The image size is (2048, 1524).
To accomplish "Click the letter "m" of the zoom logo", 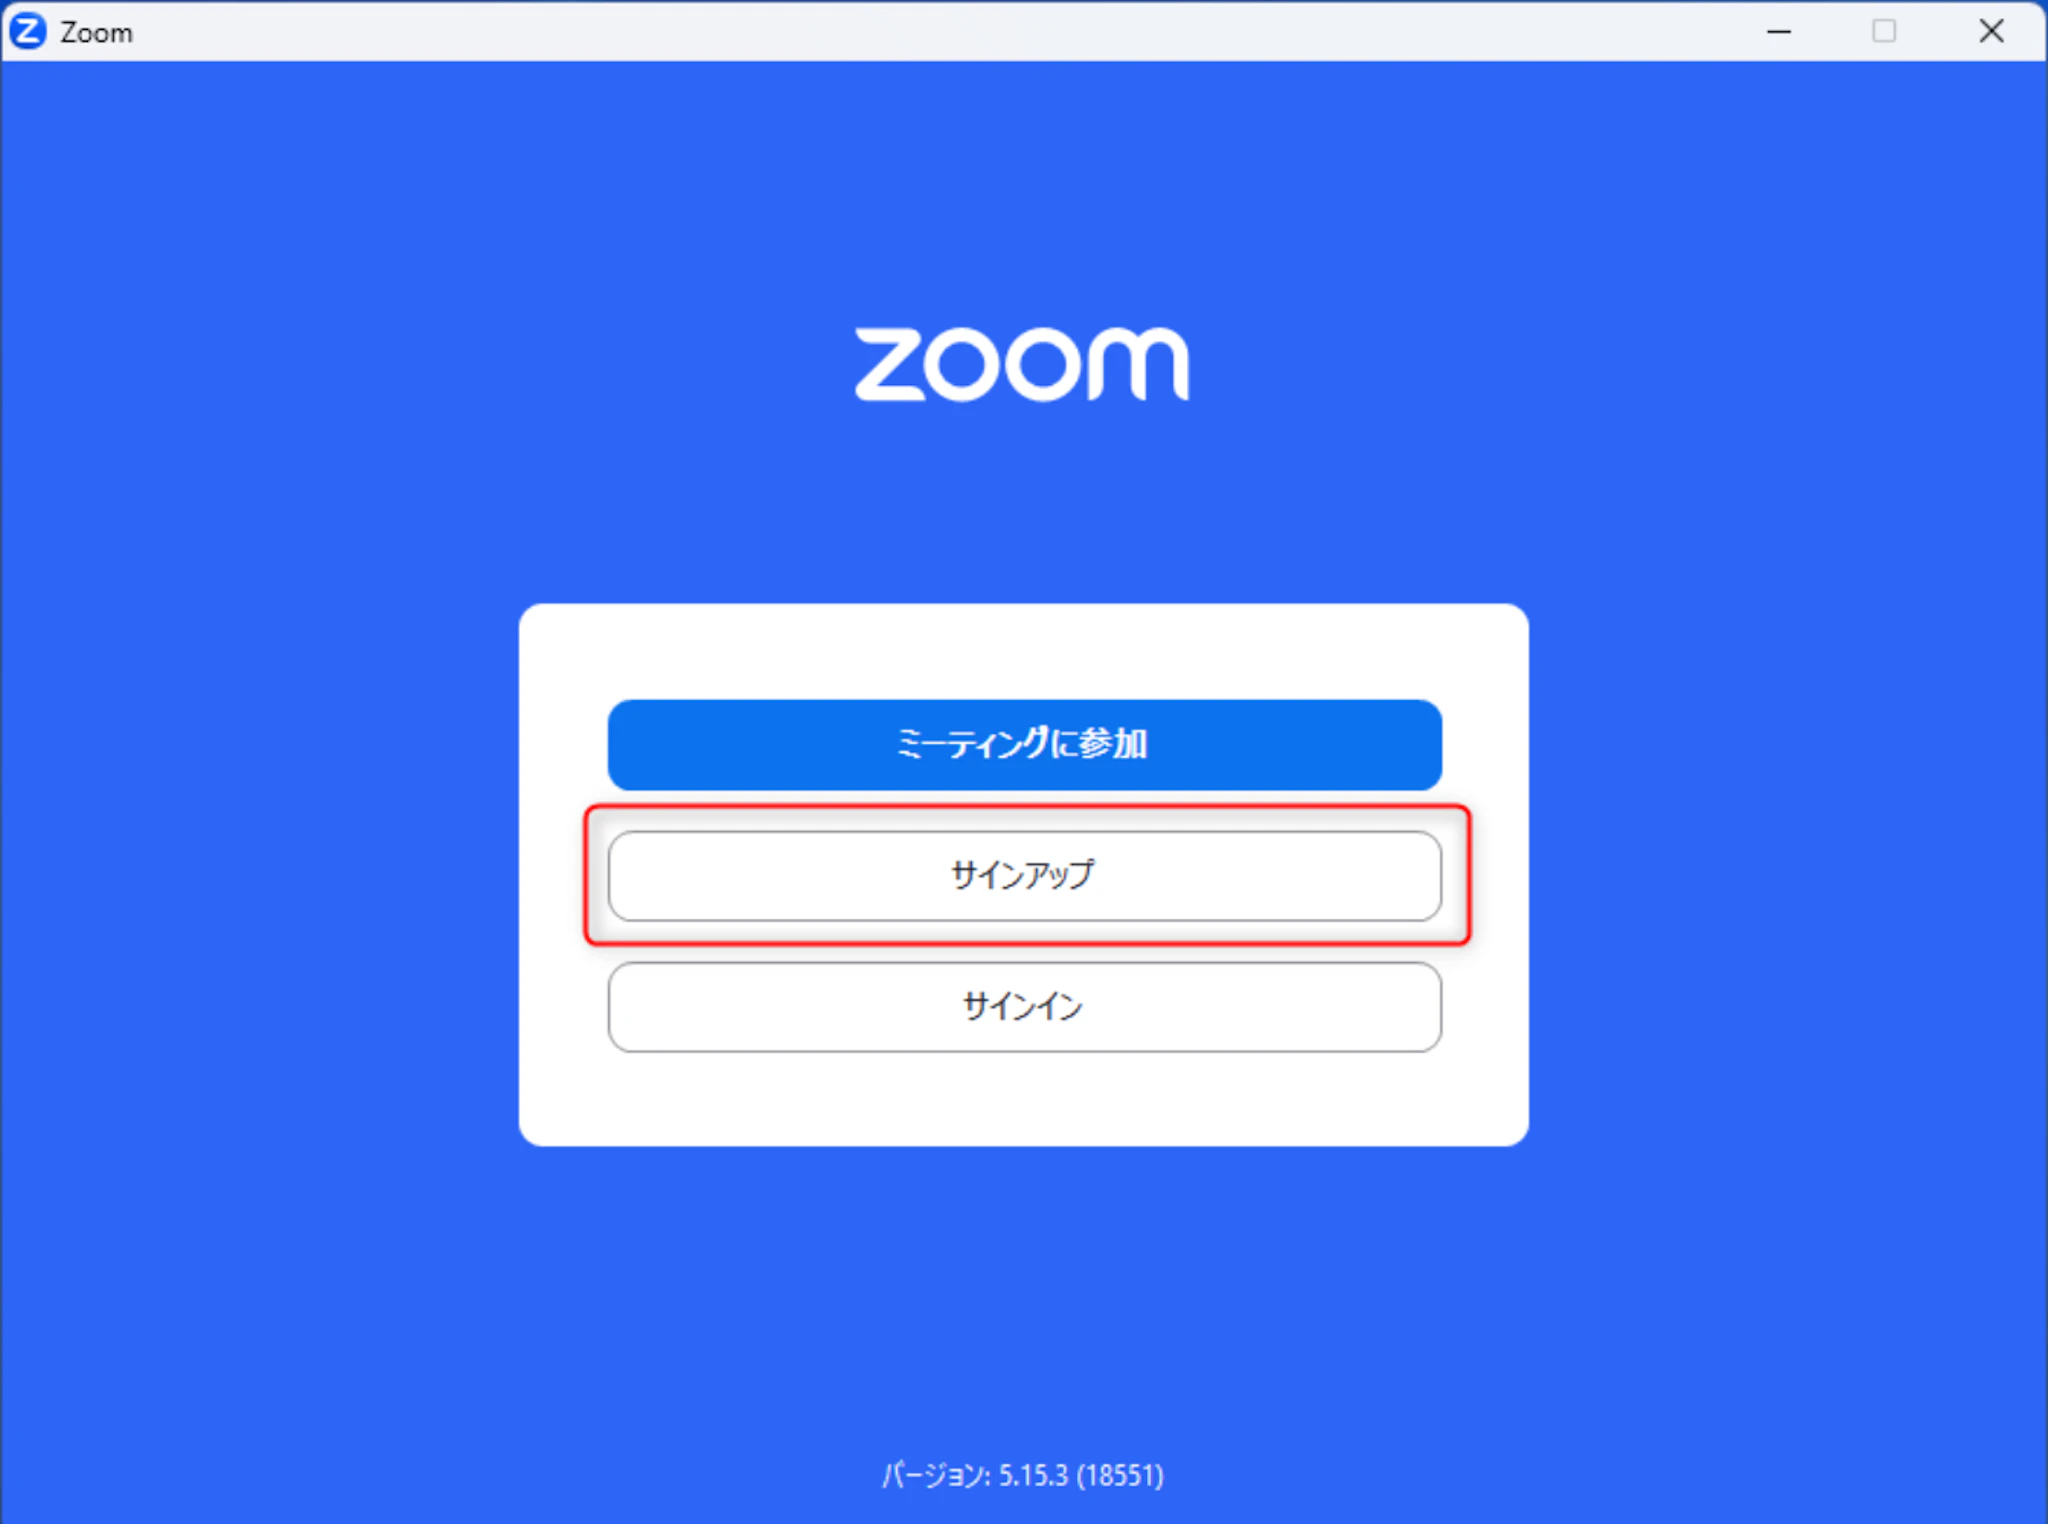I will point(1138,363).
